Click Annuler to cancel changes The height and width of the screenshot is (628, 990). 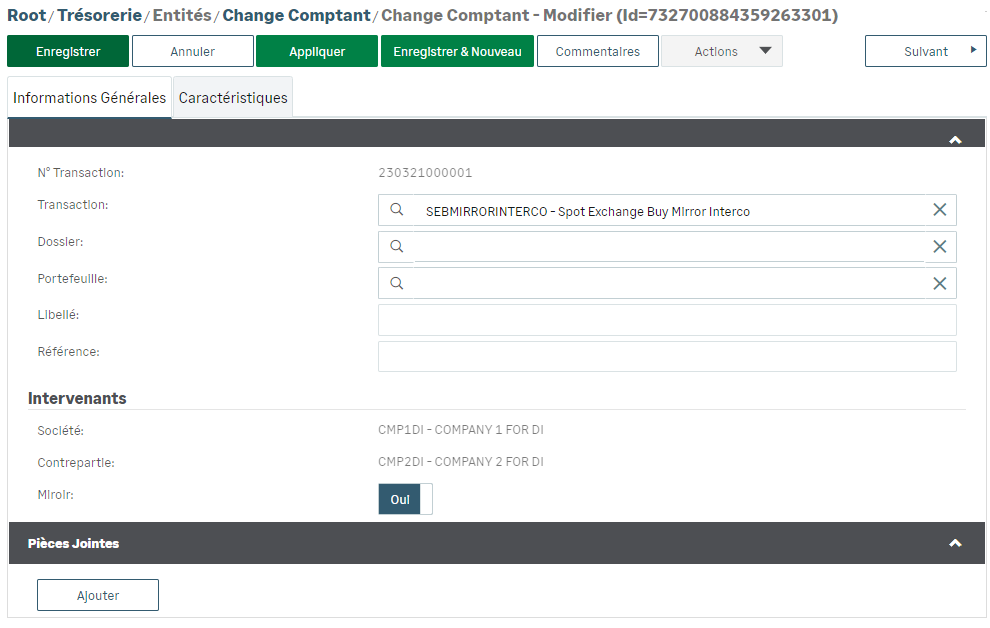(192, 51)
